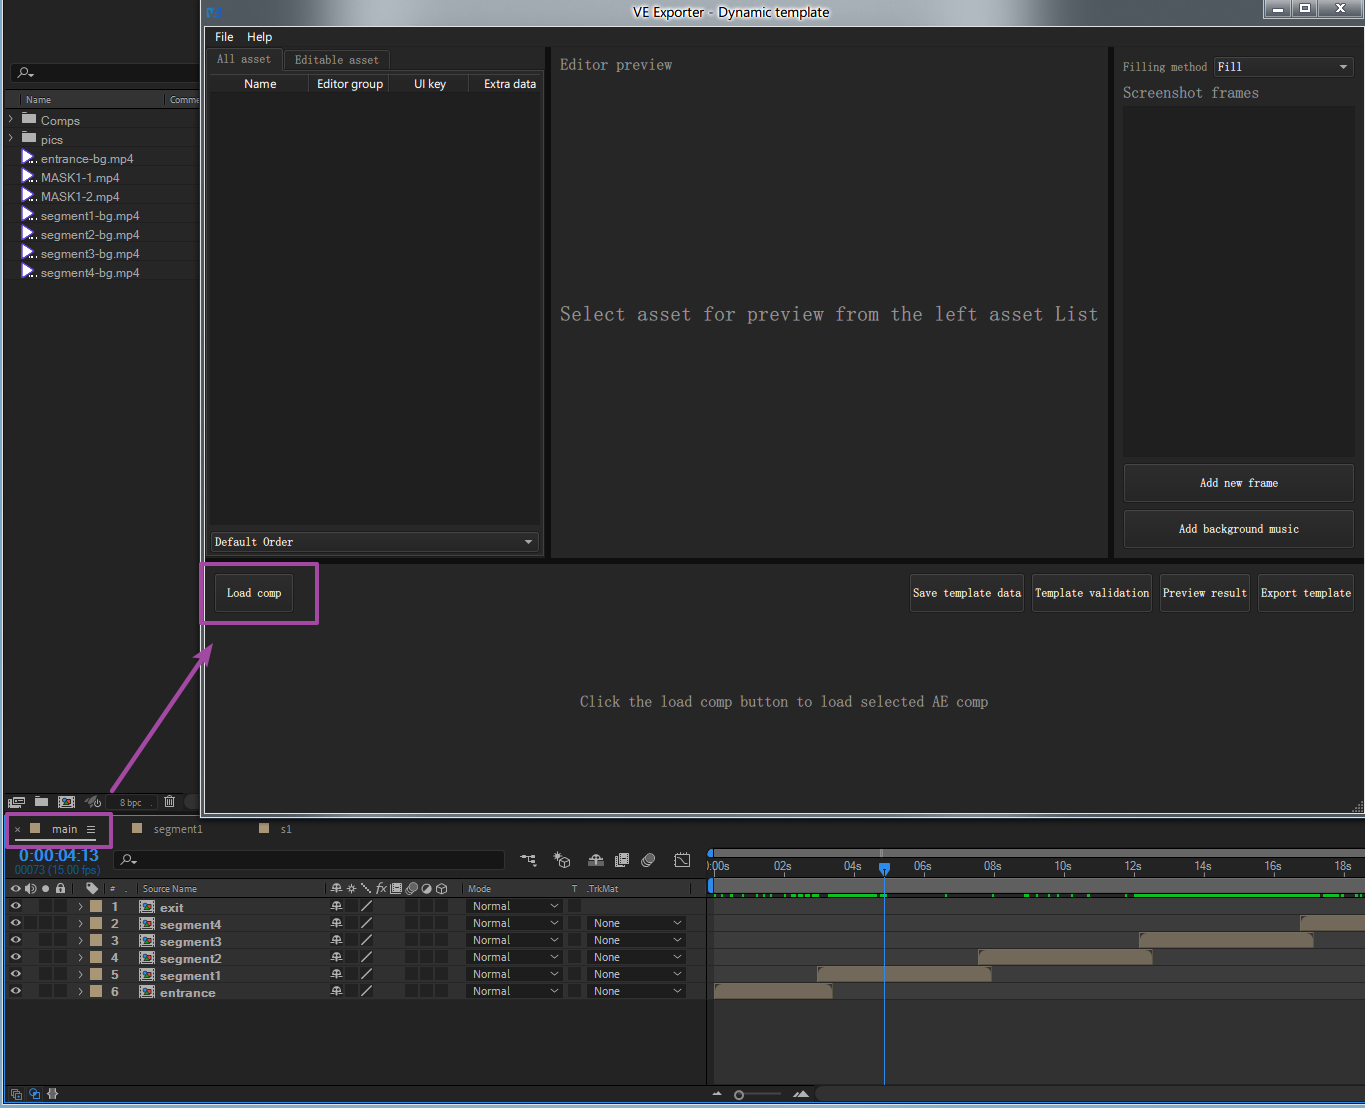Click the entrance layer's composition icon
Viewport: 1365px width, 1108px height.
pos(147,992)
